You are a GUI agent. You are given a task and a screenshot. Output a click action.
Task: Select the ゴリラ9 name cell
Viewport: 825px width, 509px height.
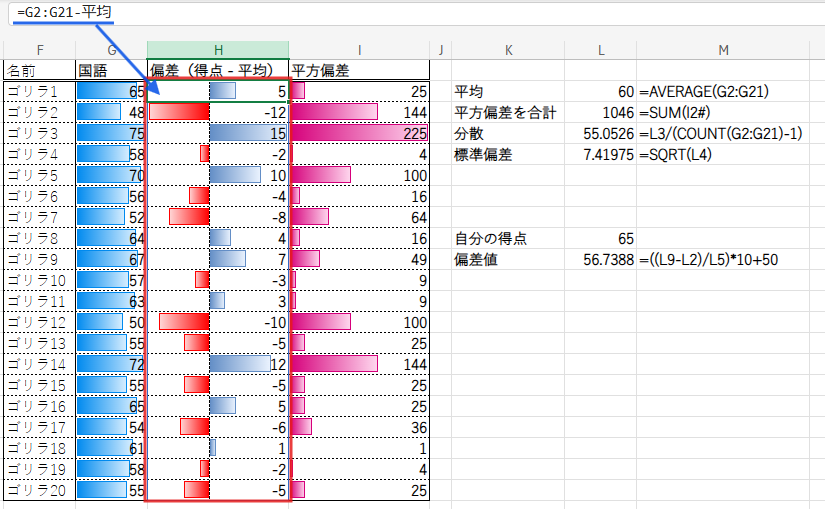[x=40, y=260]
